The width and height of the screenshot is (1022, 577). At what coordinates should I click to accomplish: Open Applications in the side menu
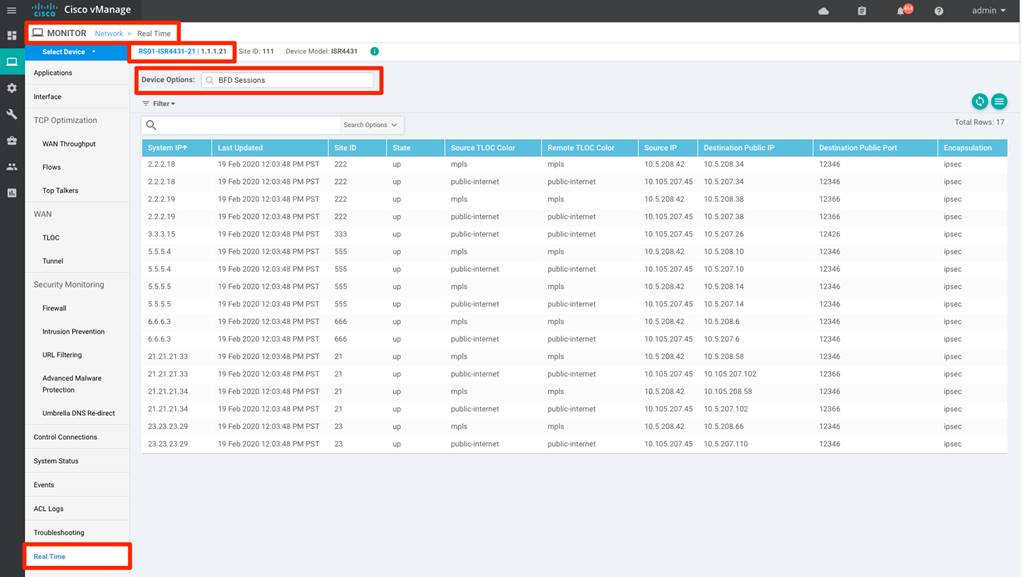coord(53,73)
